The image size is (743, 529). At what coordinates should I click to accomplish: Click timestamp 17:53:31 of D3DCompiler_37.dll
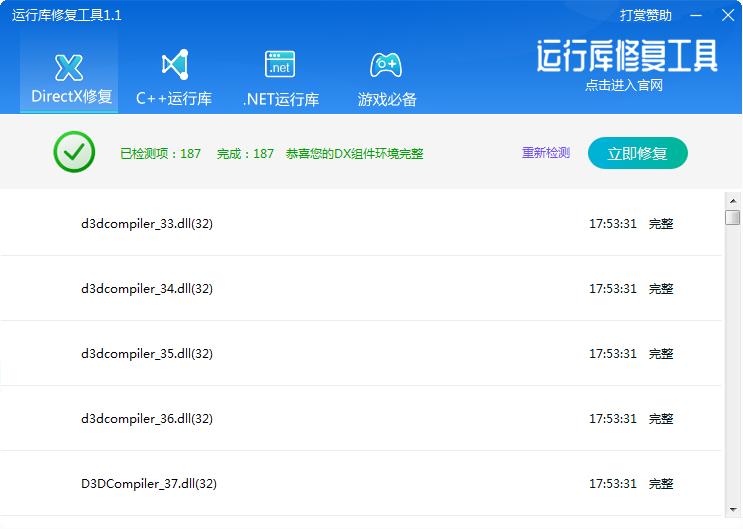[x=613, y=483]
